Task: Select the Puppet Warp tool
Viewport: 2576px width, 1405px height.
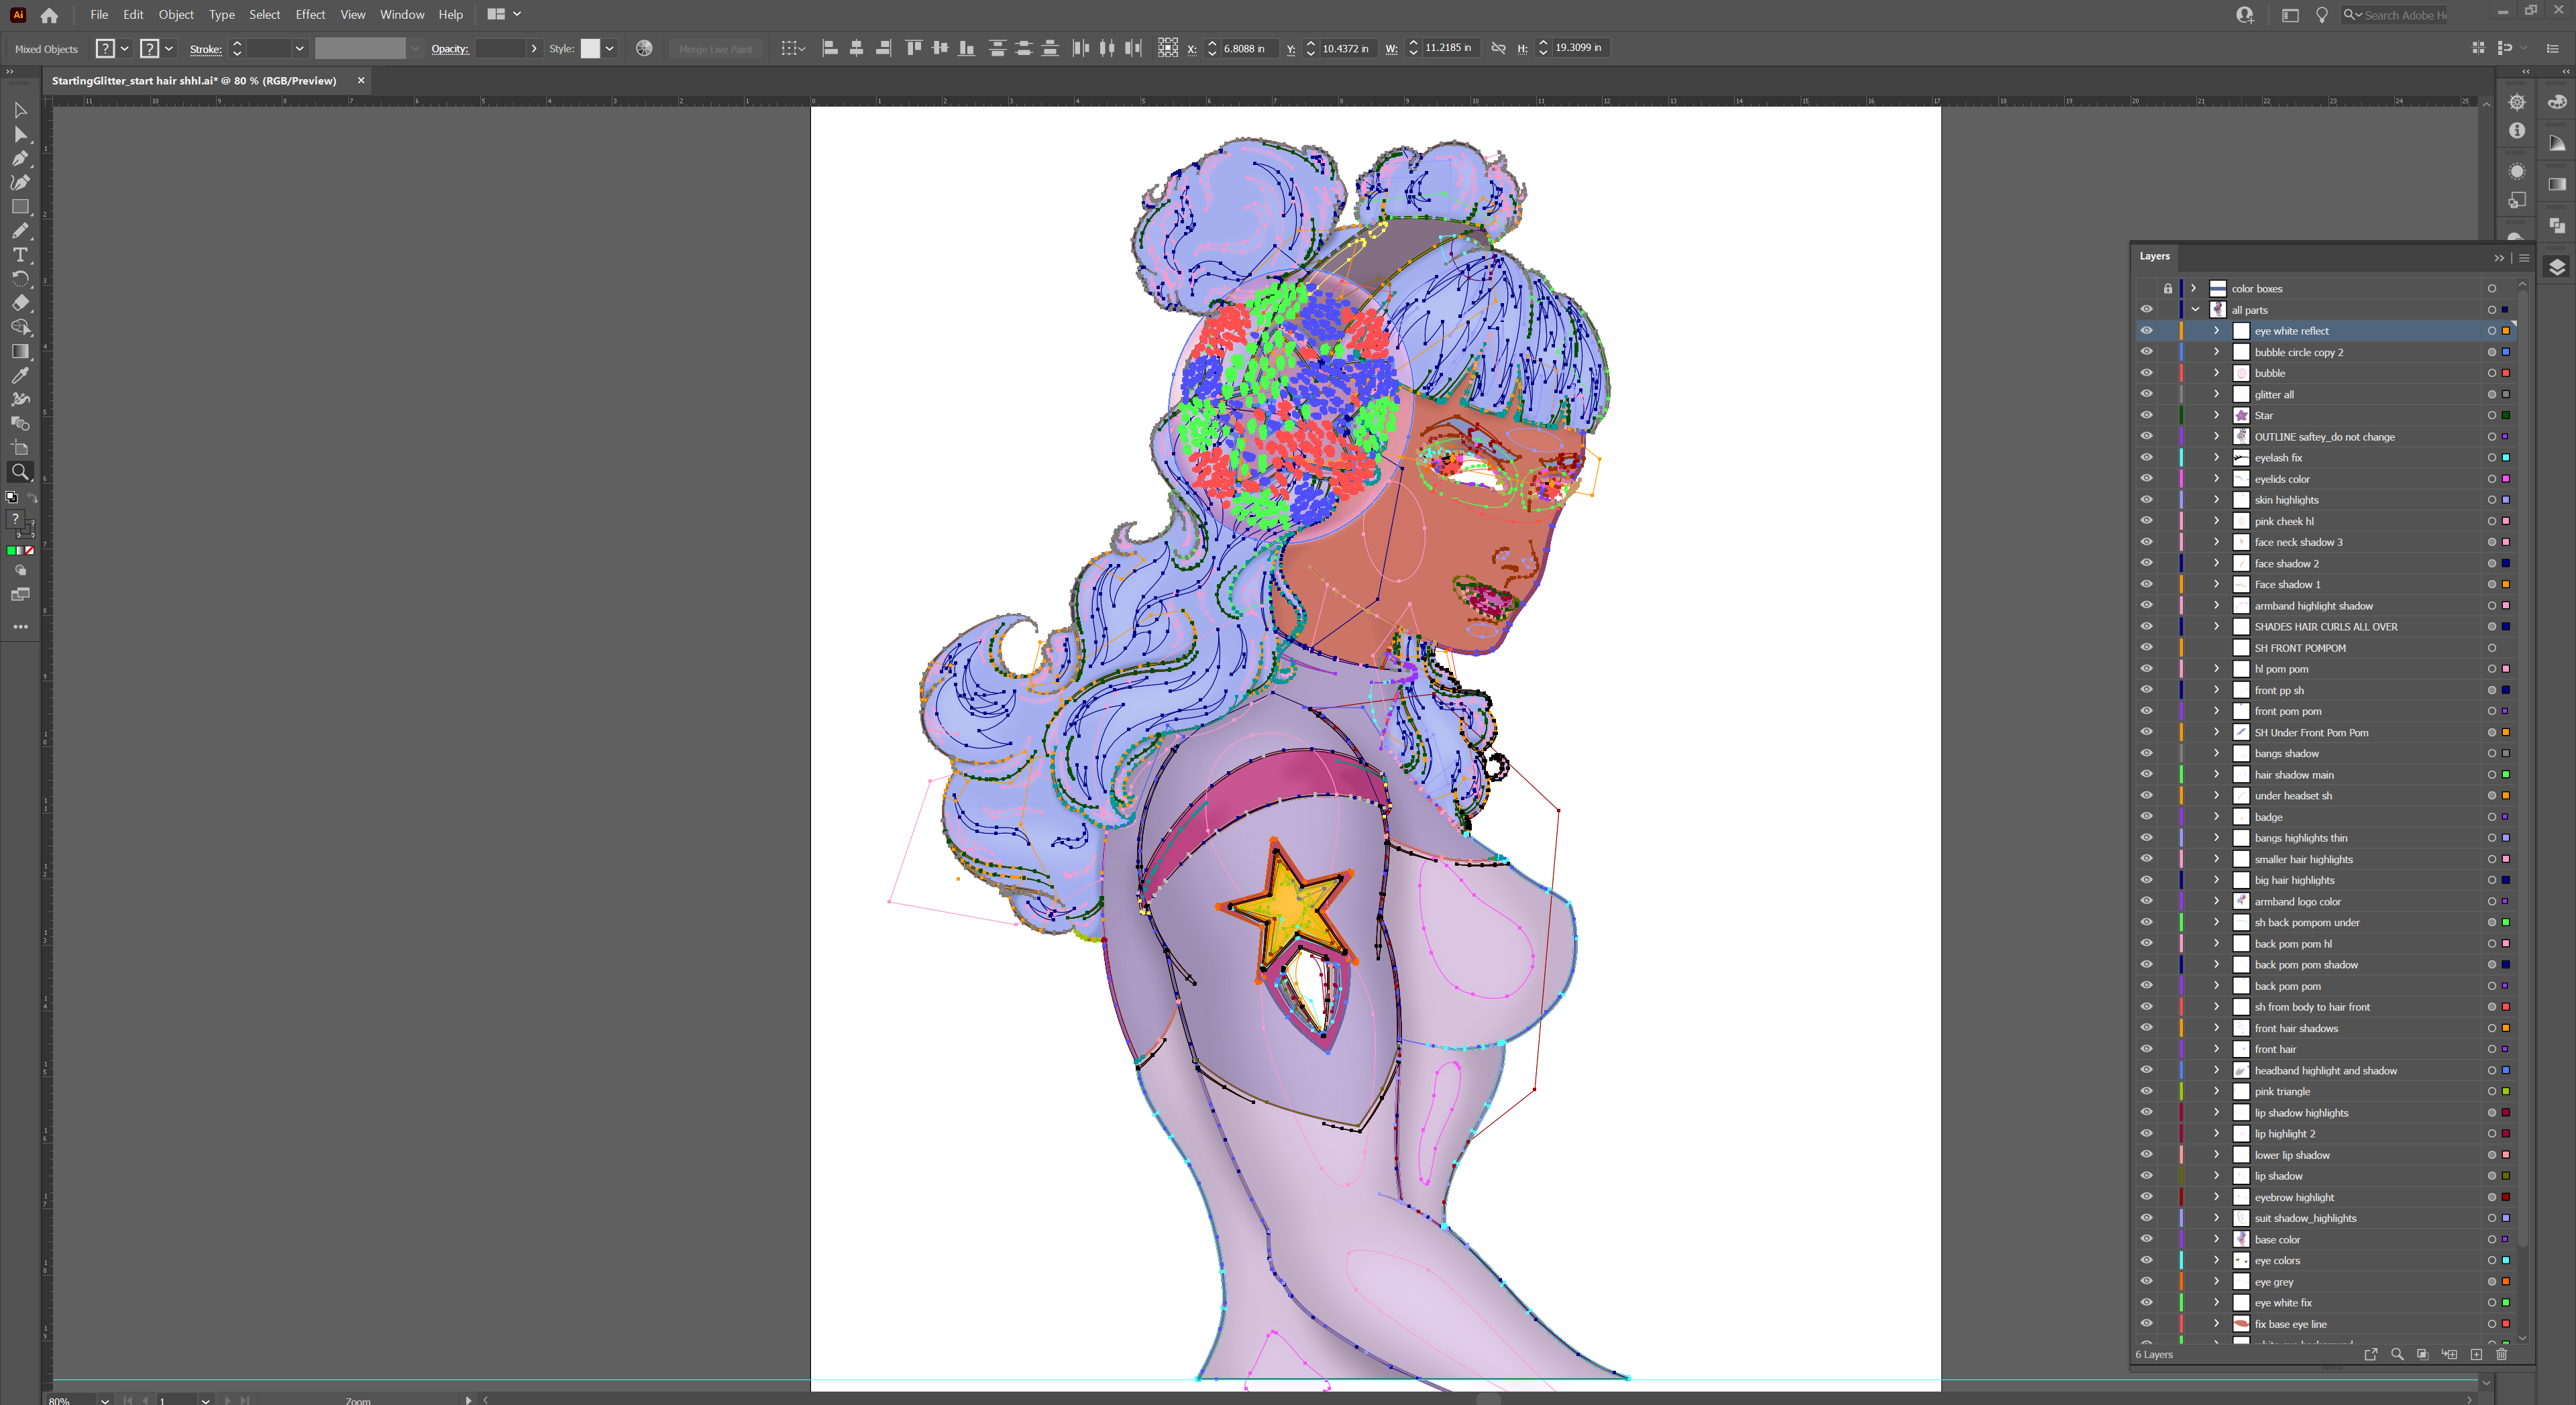Action: 20,399
